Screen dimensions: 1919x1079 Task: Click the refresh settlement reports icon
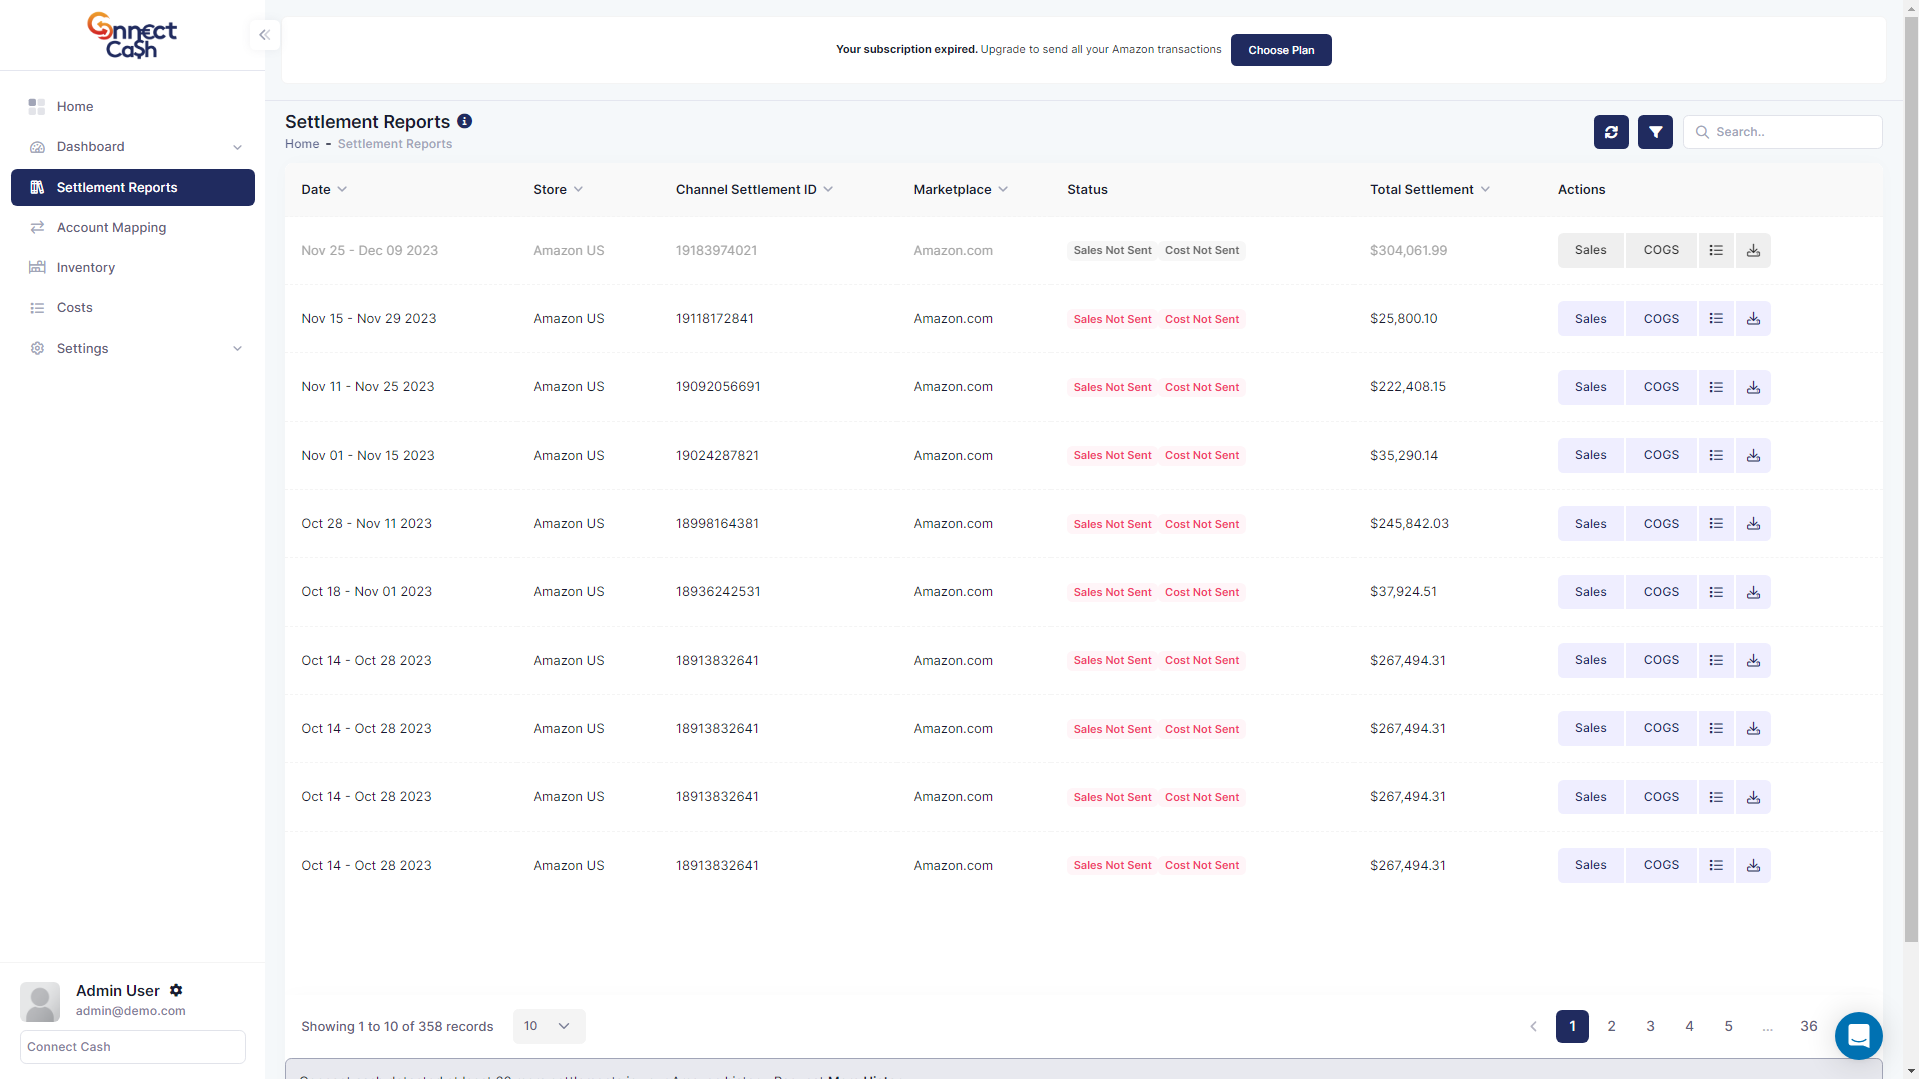(x=1610, y=132)
